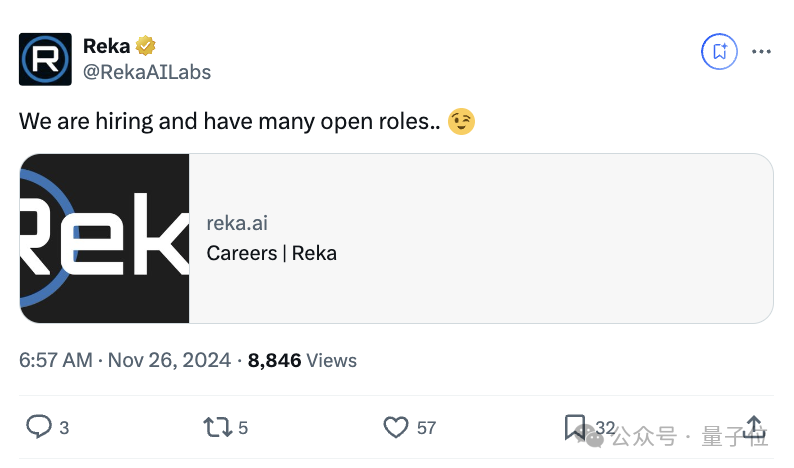Open the Reka logo card thumbnail

(104, 238)
